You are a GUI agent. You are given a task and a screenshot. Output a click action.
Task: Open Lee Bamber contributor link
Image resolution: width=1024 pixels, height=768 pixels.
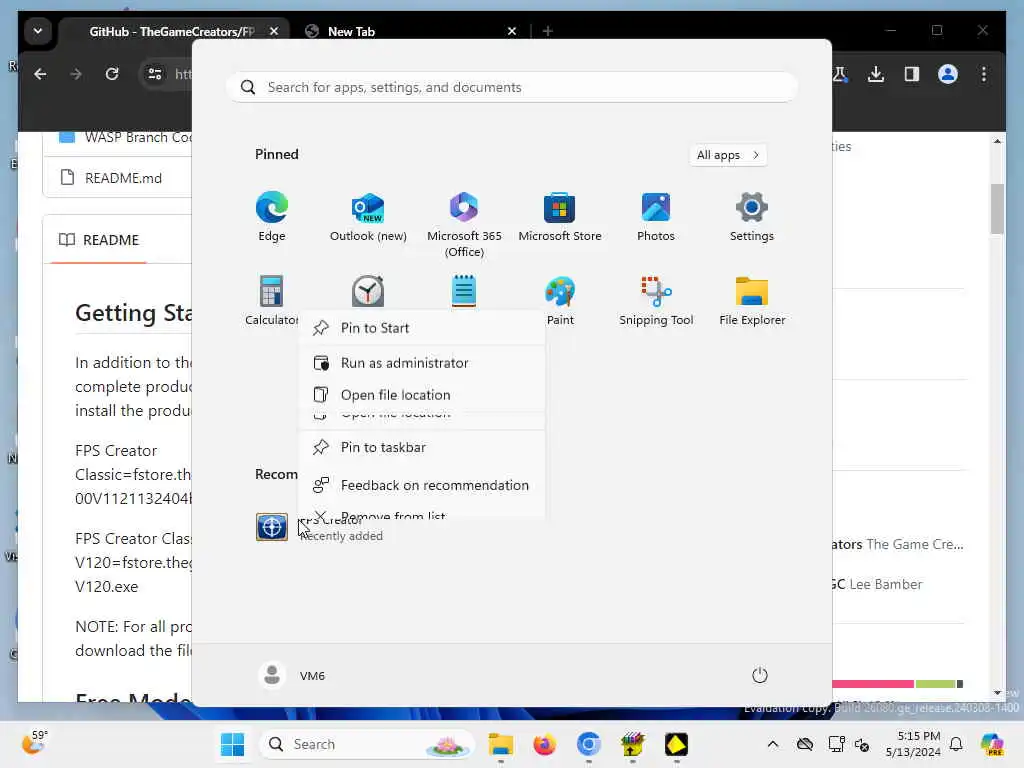[886, 584]
